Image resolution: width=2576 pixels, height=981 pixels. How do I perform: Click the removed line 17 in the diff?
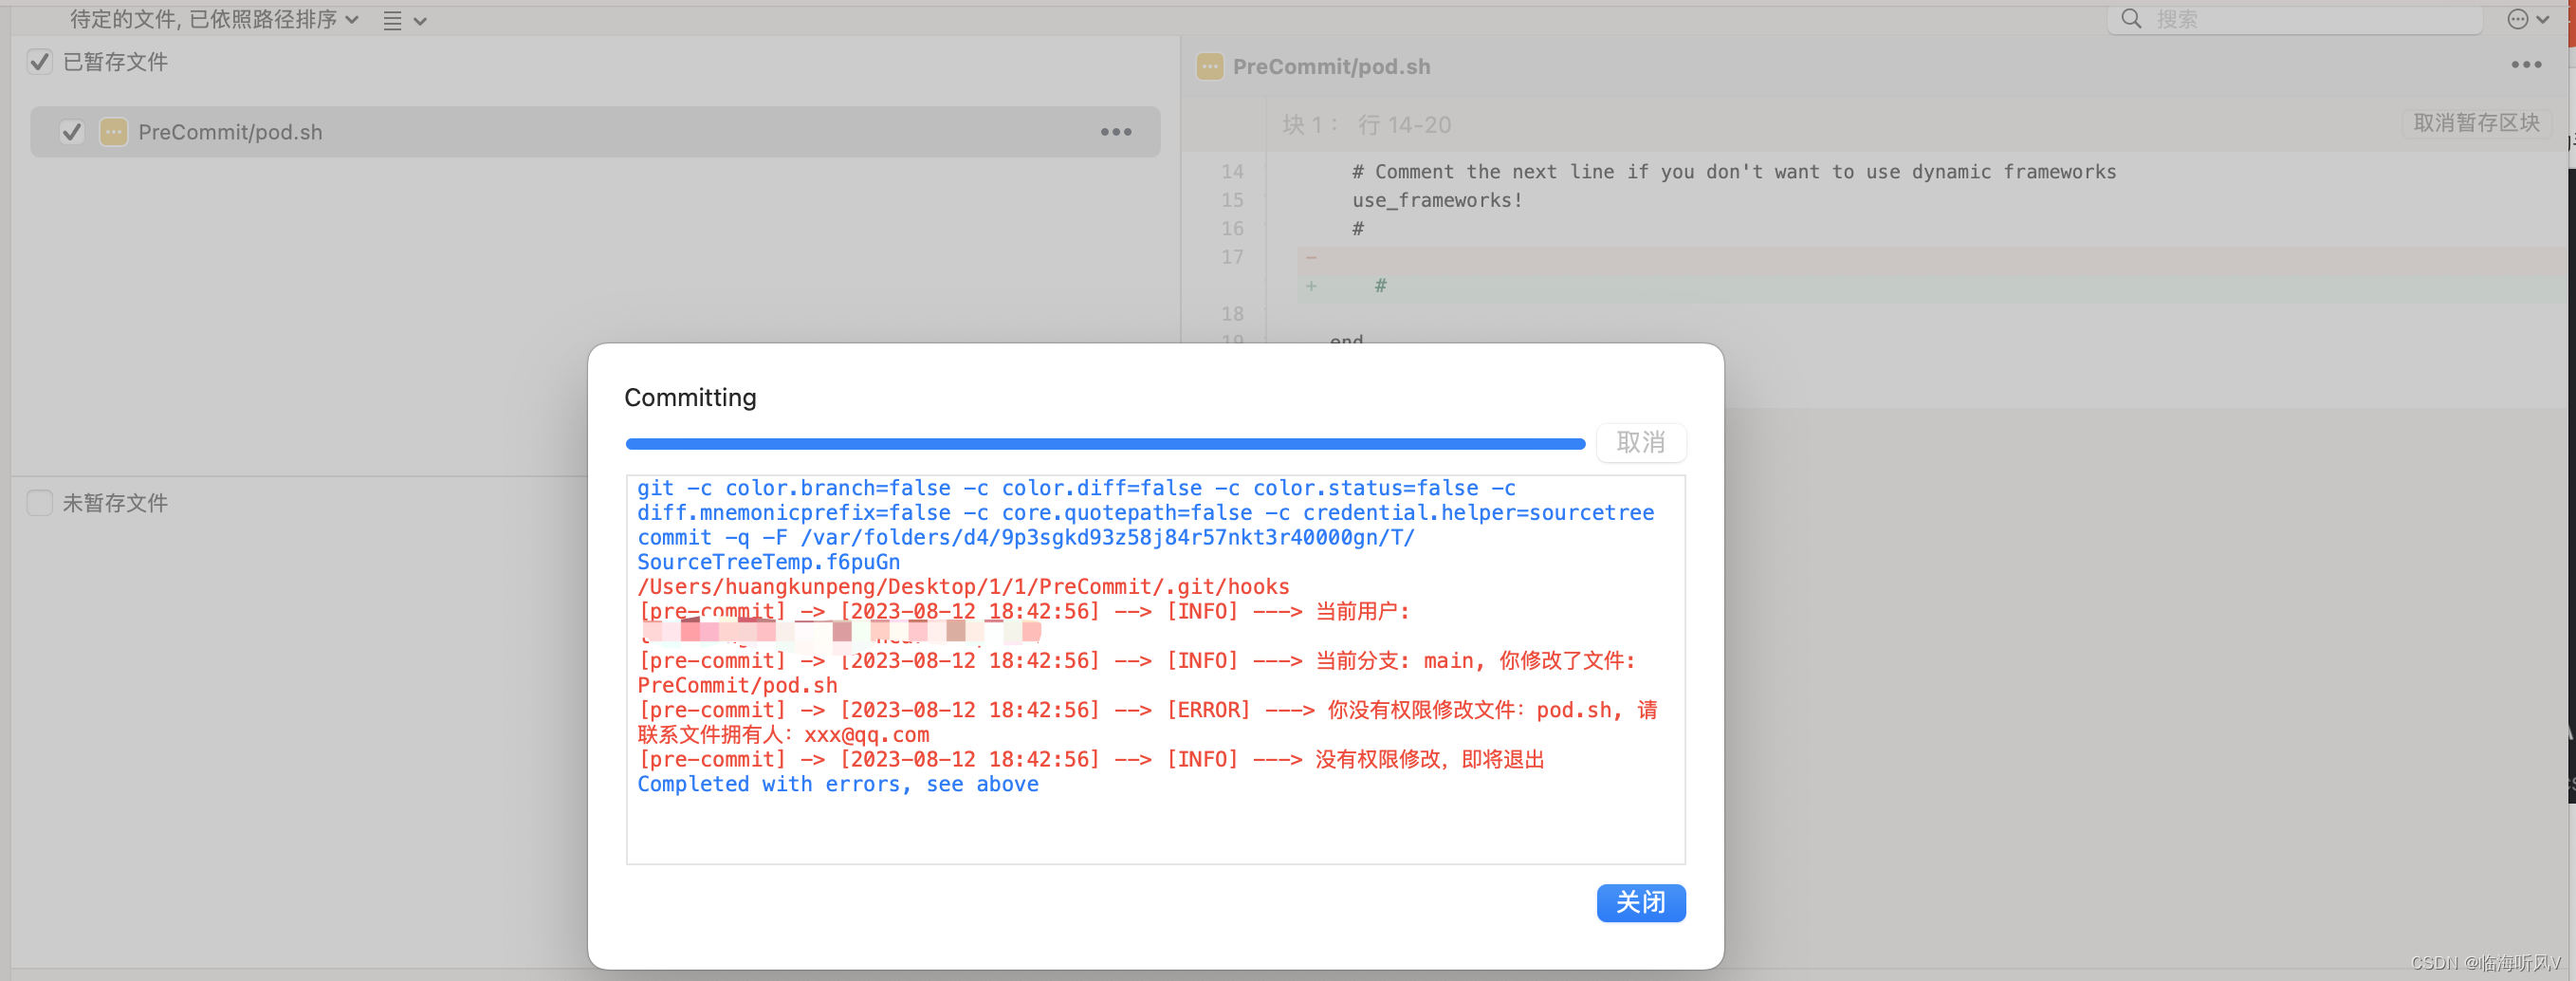1930,258
